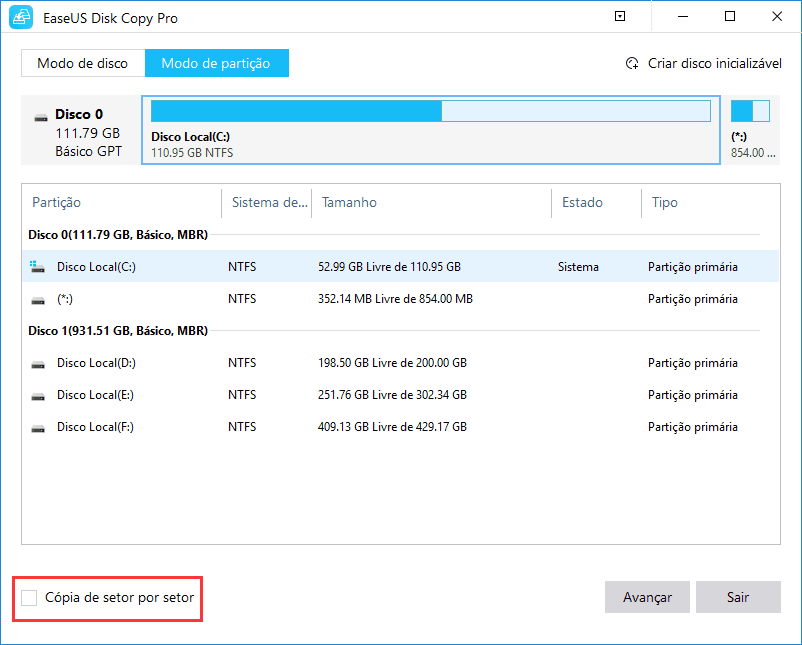Click the Sair button

[x=738, y=597]
